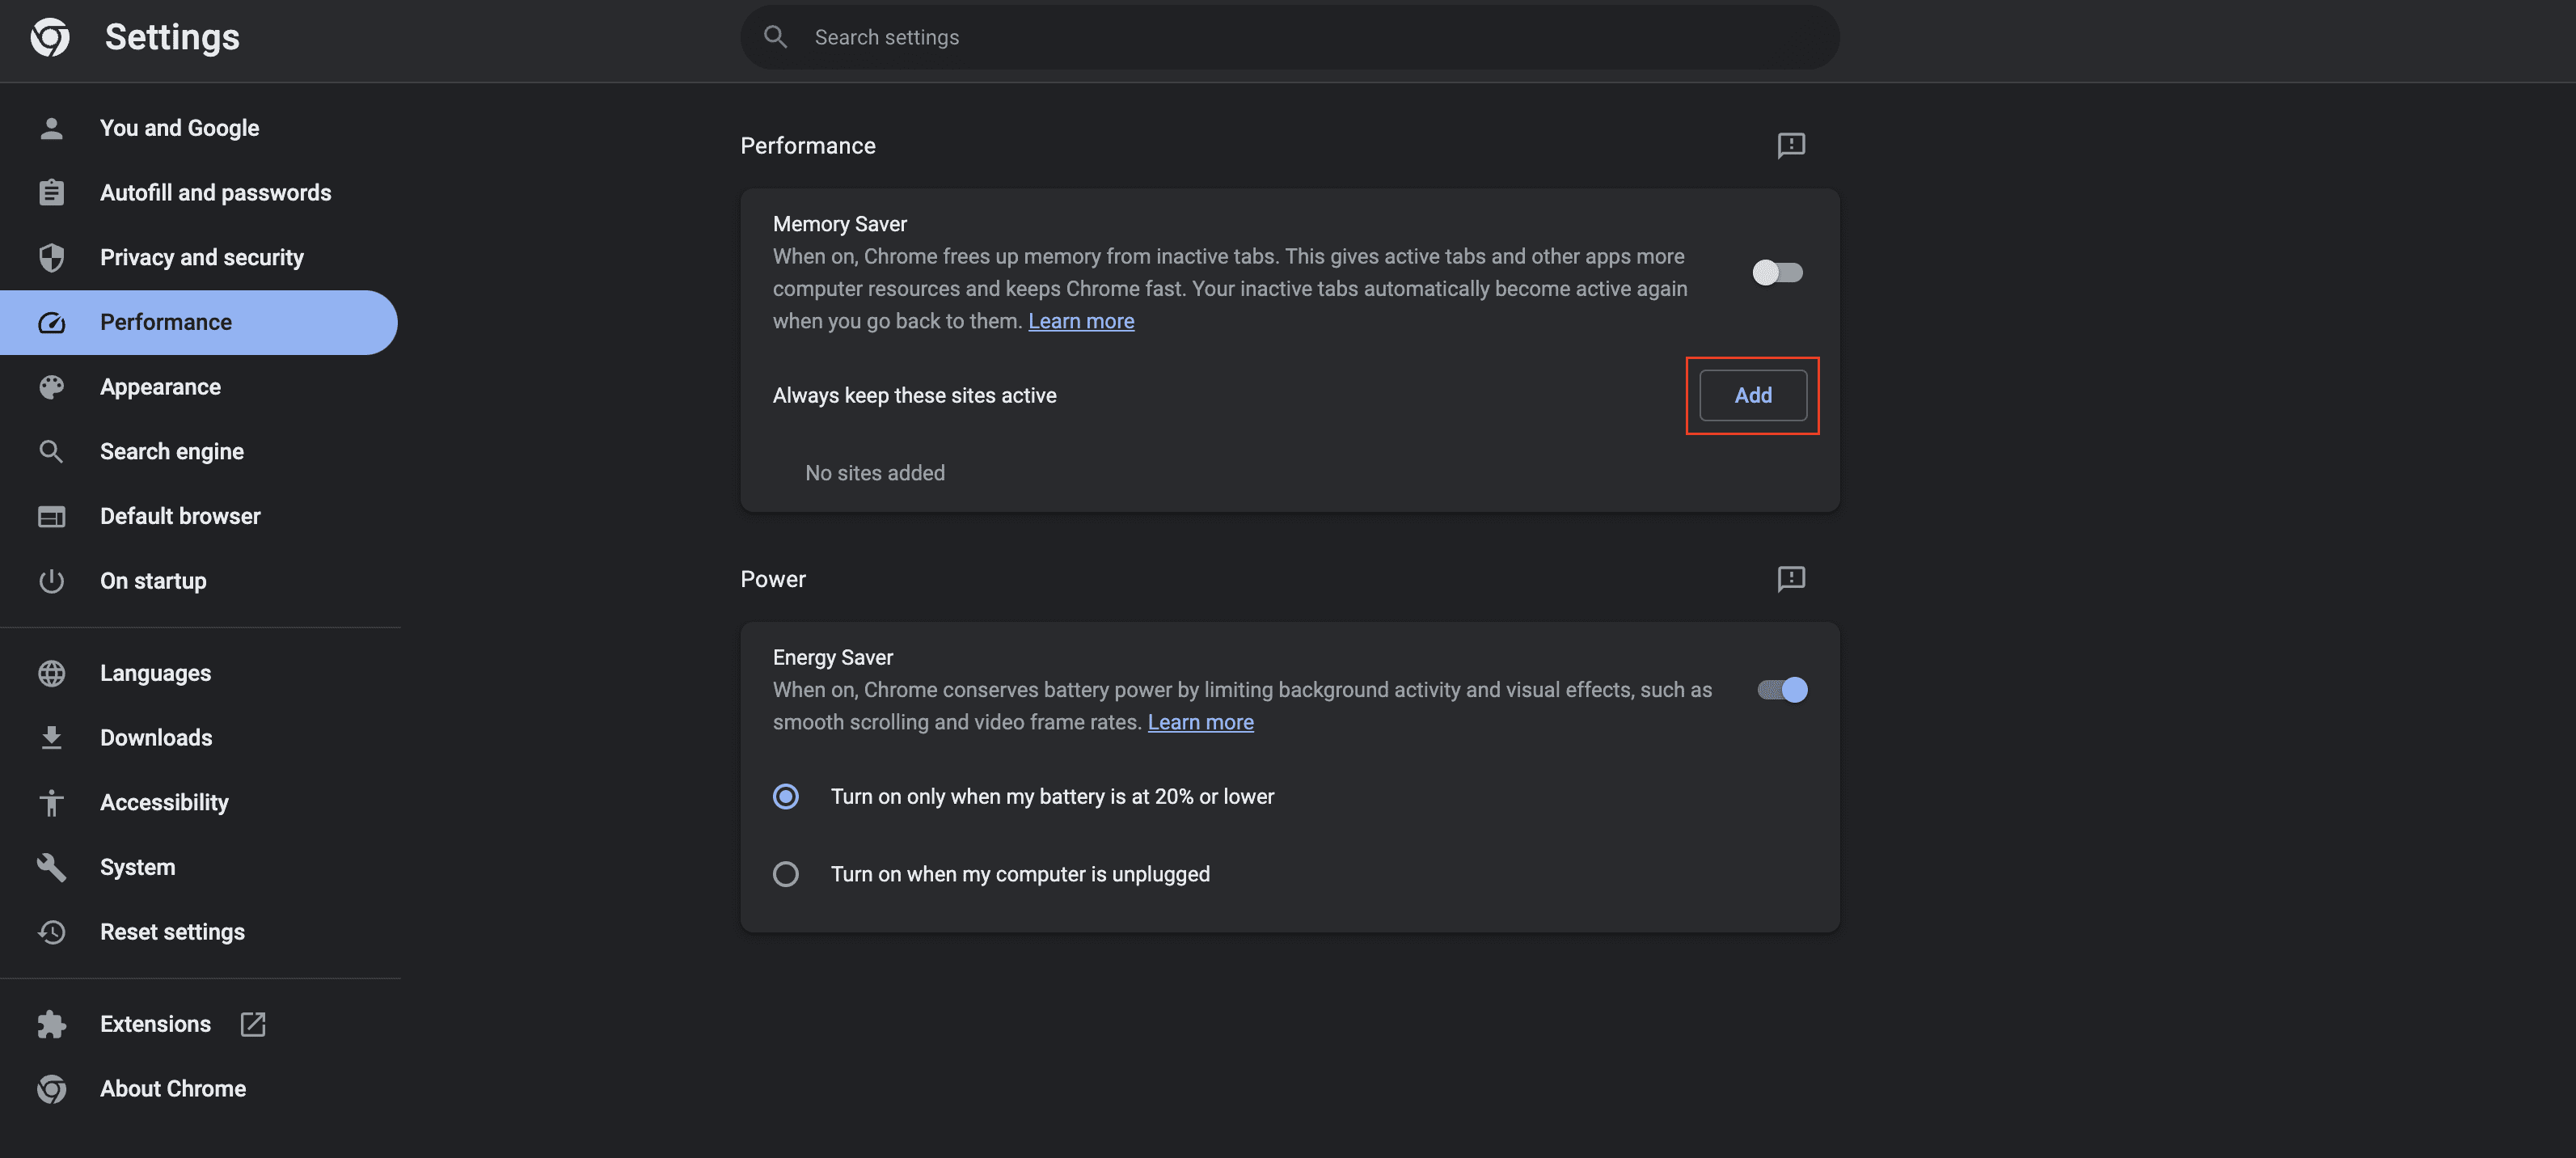Click the magnifier icon for Search engine
The width and height of the screenshot is (2576, 1158).
coord(52,451)
